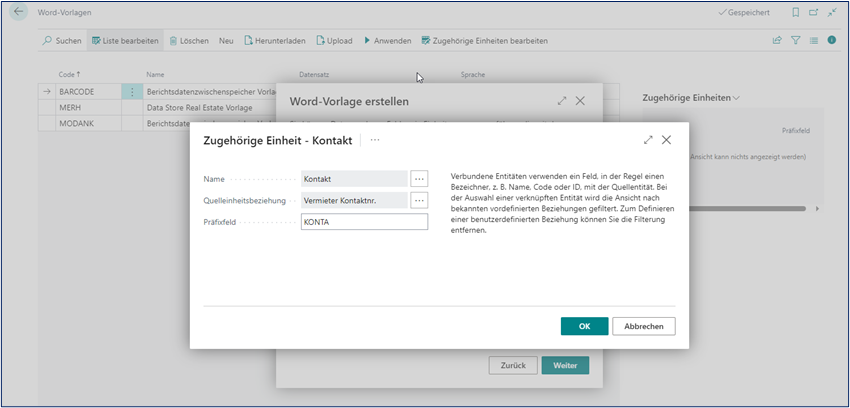This screenshot has height=408, width=850.
Task: Open the filter pane funnel icon
Action: tap(796, 41)
